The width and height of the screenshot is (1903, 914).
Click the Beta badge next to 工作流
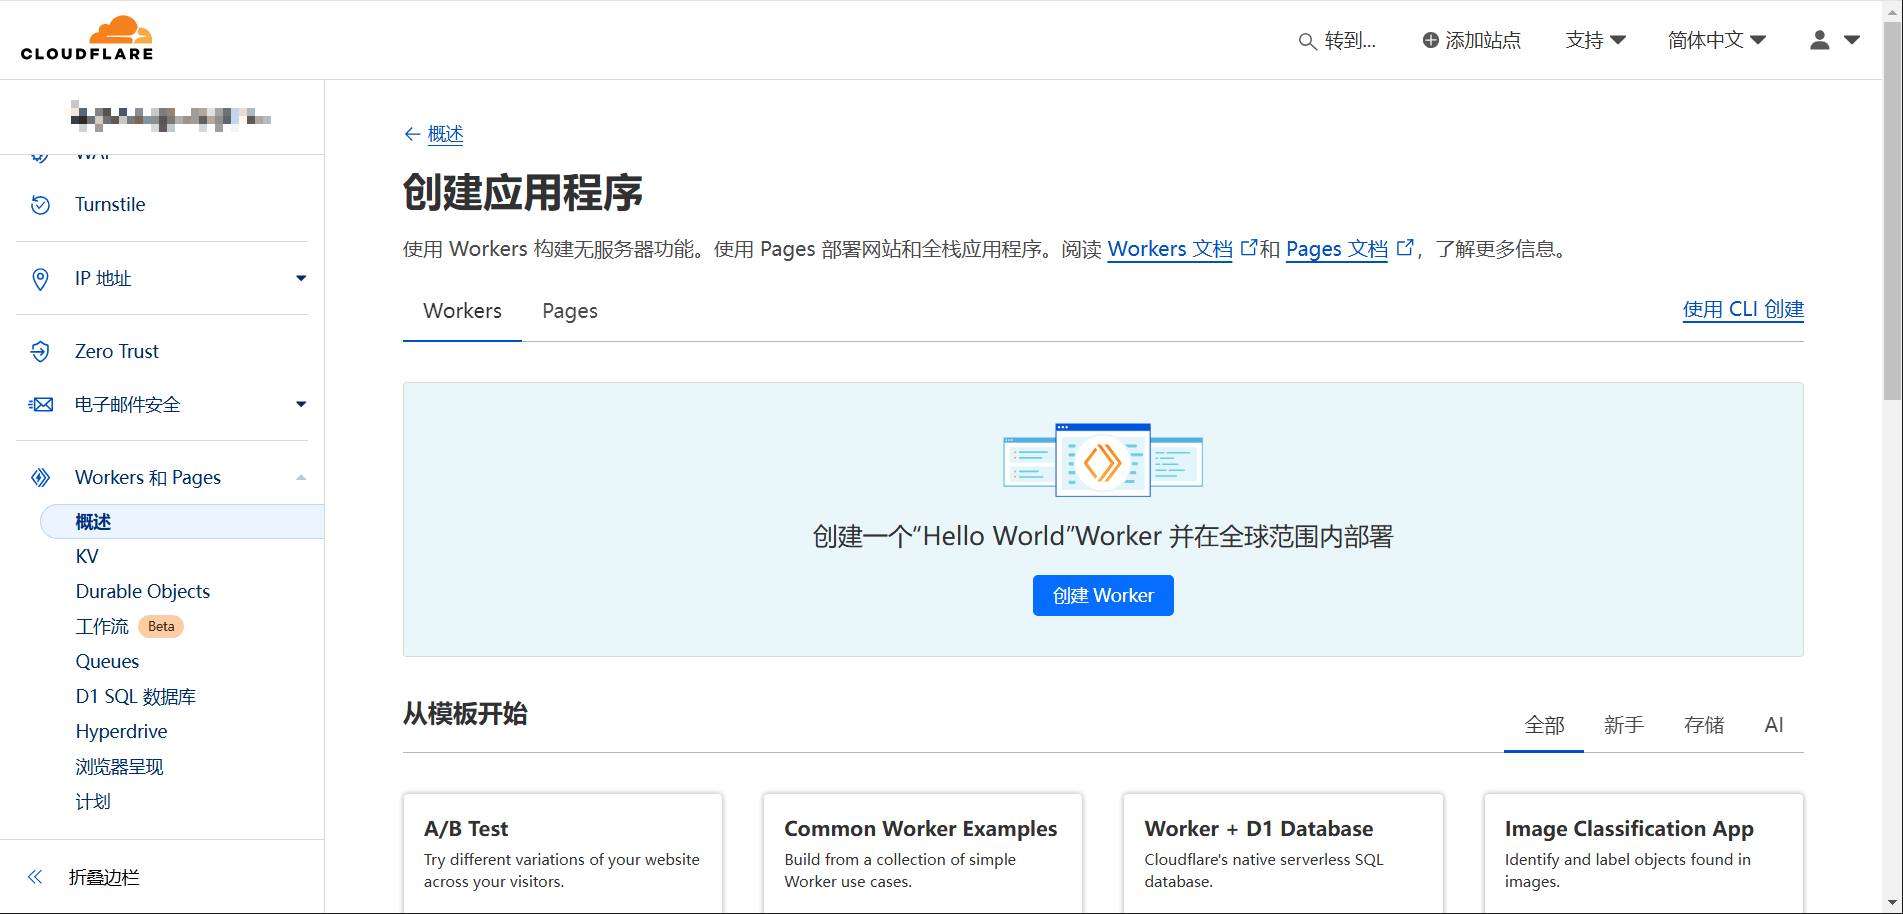tap(161, 627)
